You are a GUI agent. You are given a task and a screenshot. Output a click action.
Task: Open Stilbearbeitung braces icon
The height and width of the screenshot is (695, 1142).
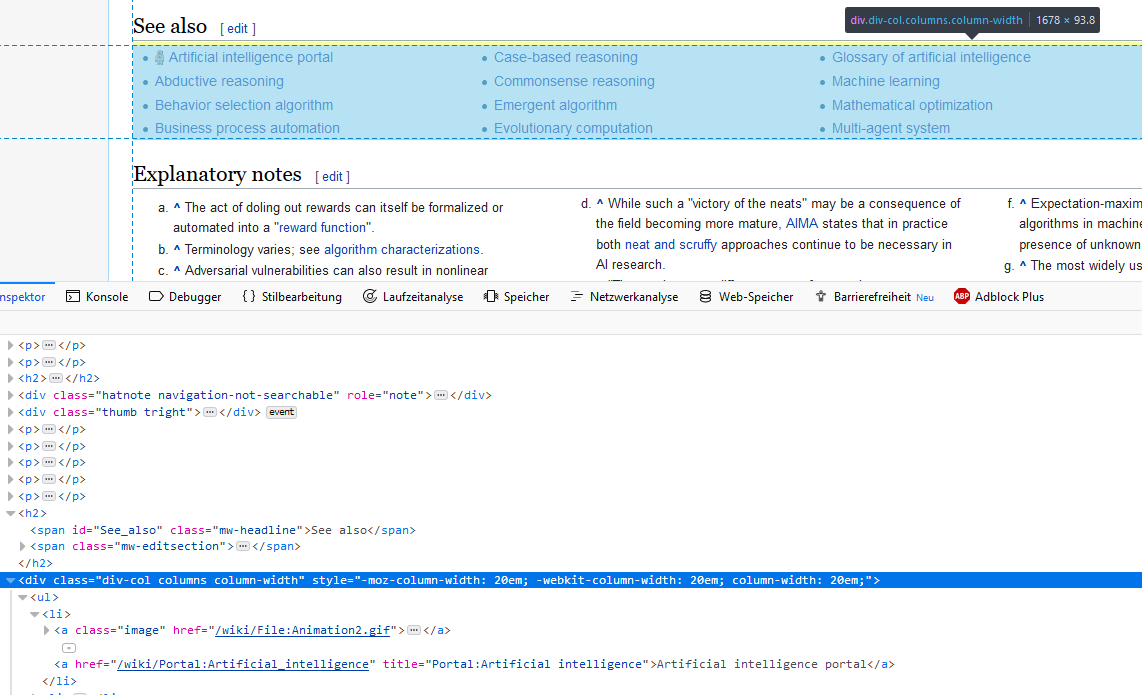249,297
